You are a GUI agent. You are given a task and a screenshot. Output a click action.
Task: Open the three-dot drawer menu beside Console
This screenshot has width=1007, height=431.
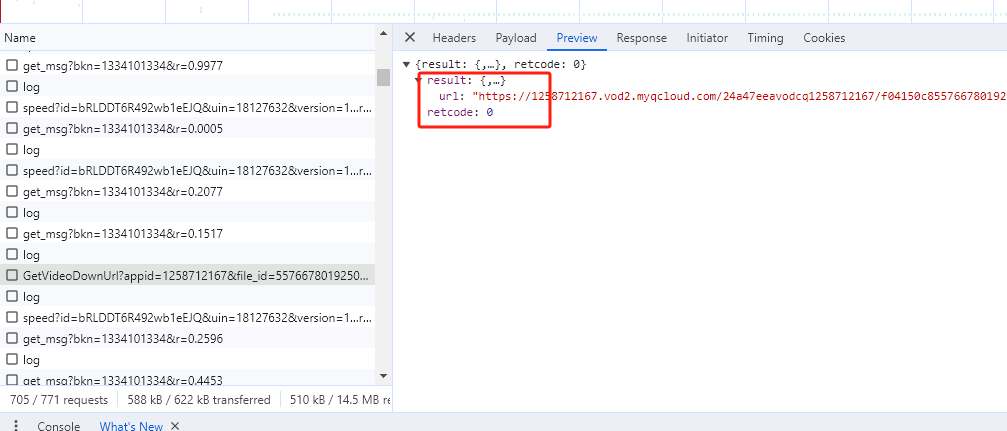(17, 426)
